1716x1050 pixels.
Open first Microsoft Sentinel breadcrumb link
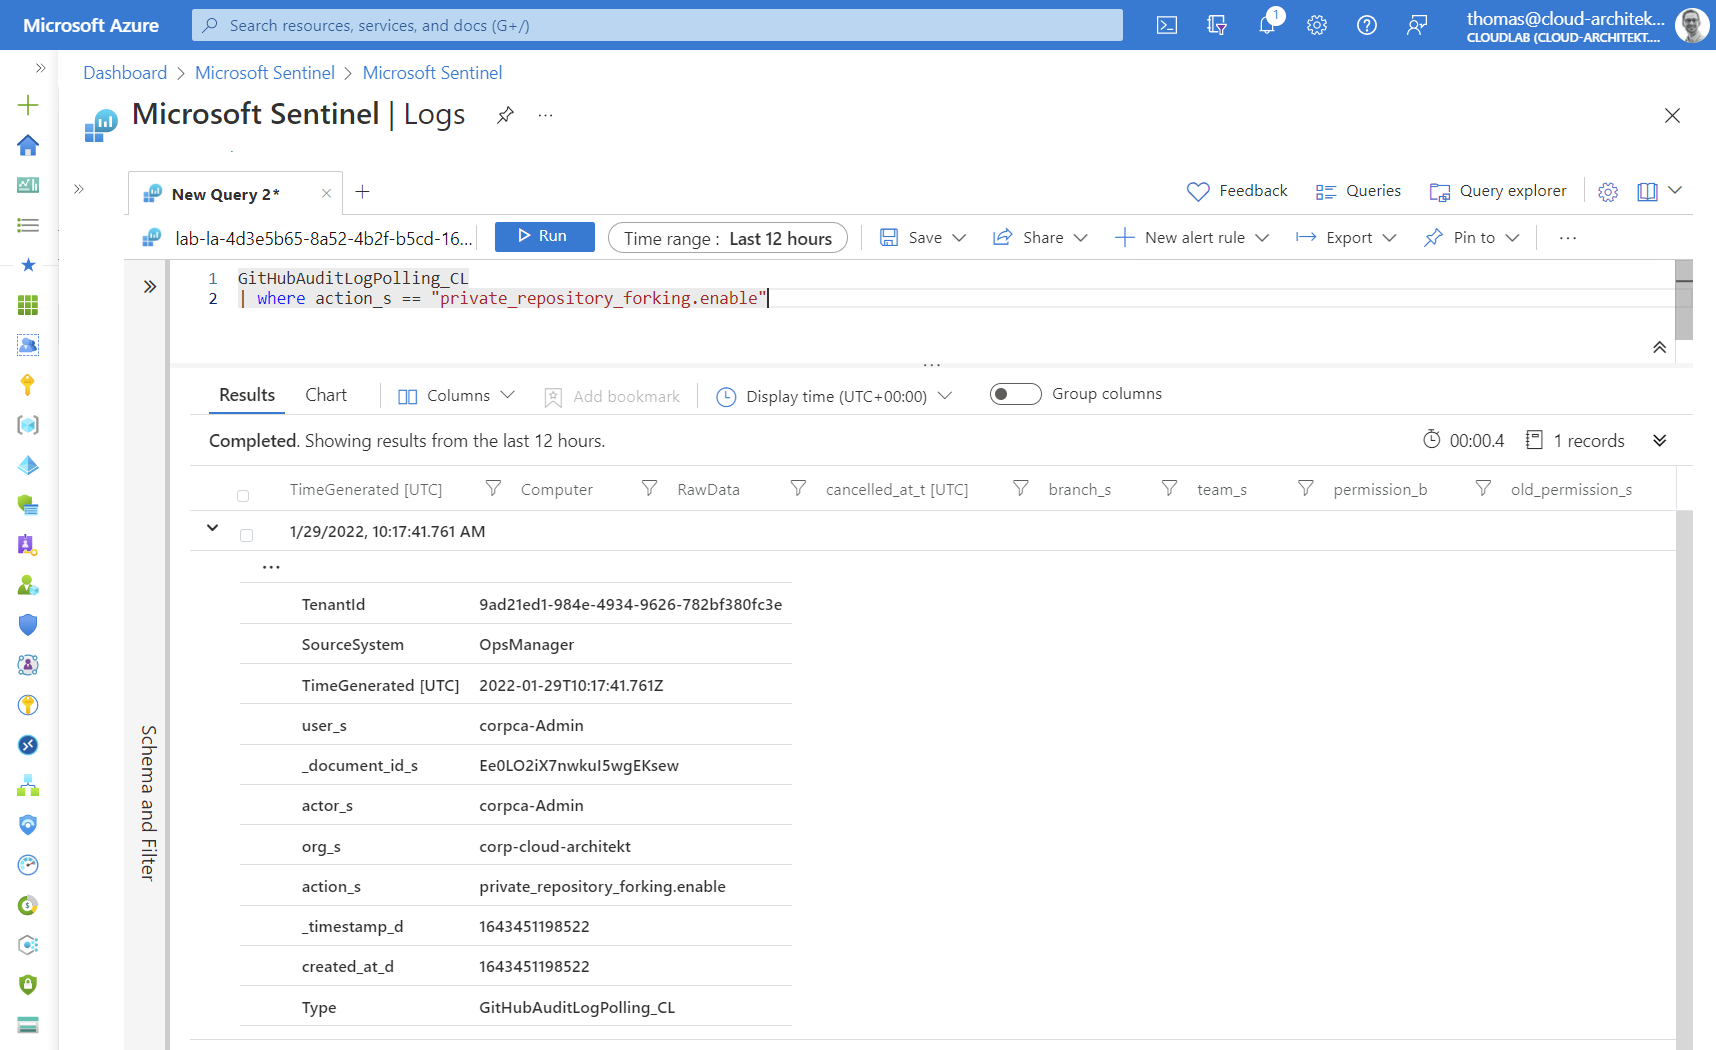tap(265, 73)
